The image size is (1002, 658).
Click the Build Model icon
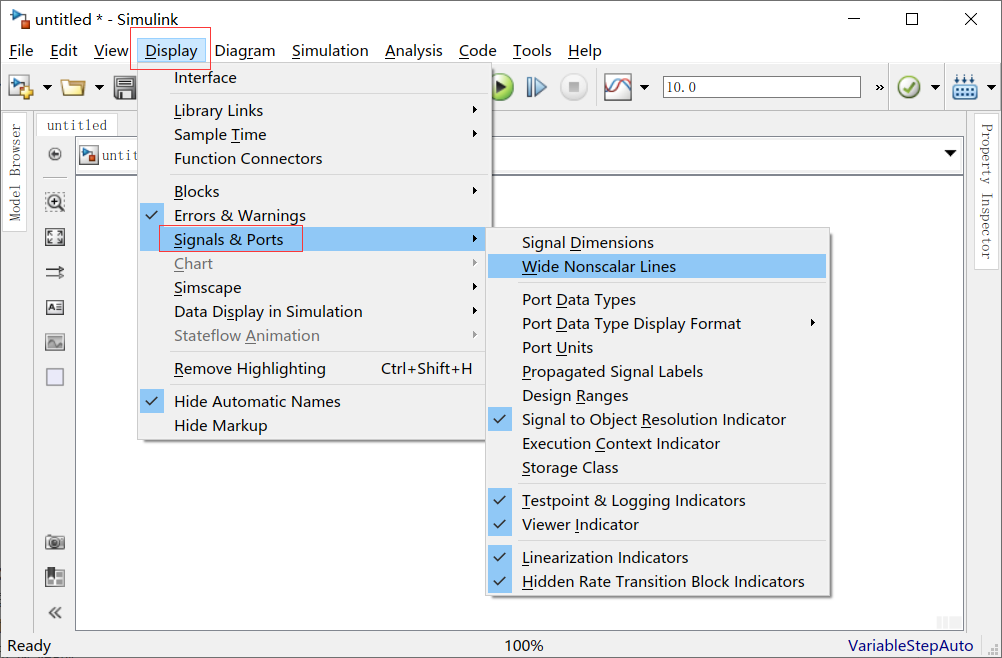pos(965,87)
